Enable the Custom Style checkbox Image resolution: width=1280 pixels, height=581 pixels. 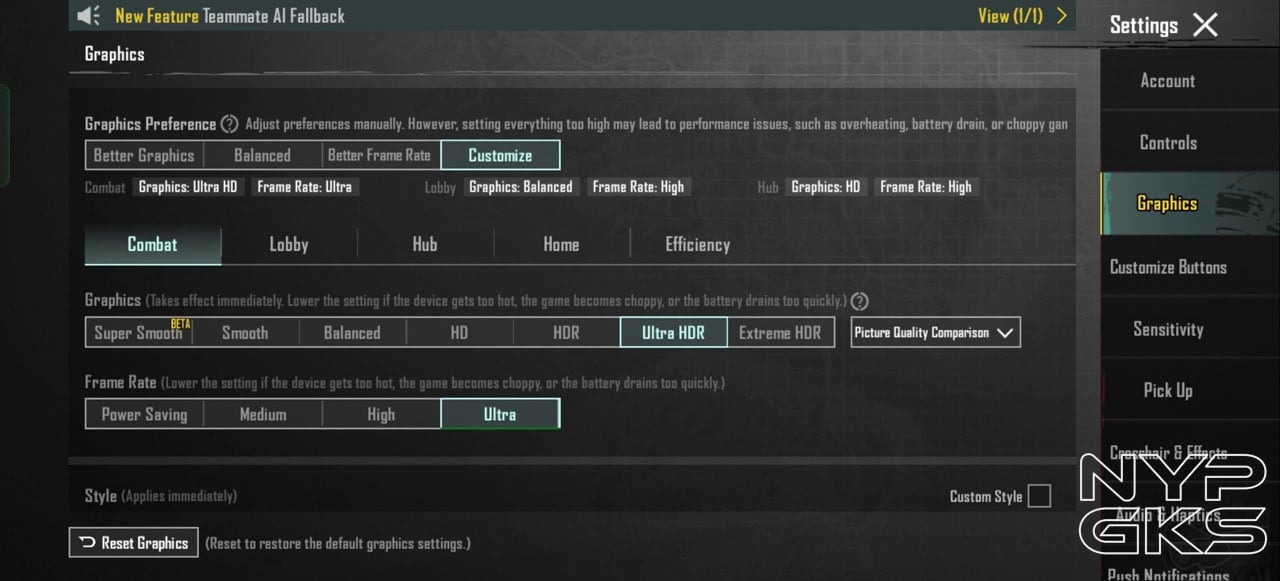(x=1039, y=496)
